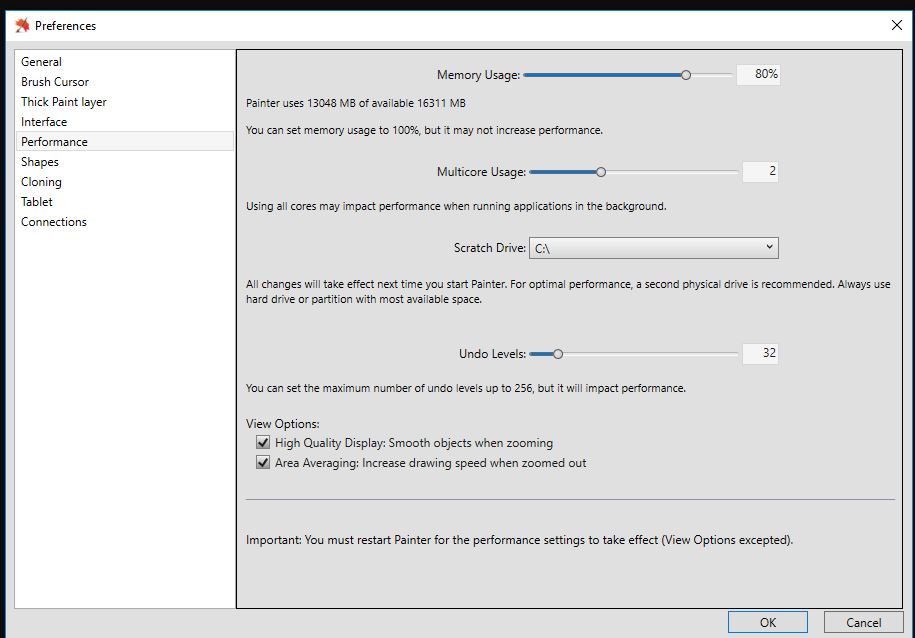Select the Connections category
915x638 pixels.
pos(124,222)
